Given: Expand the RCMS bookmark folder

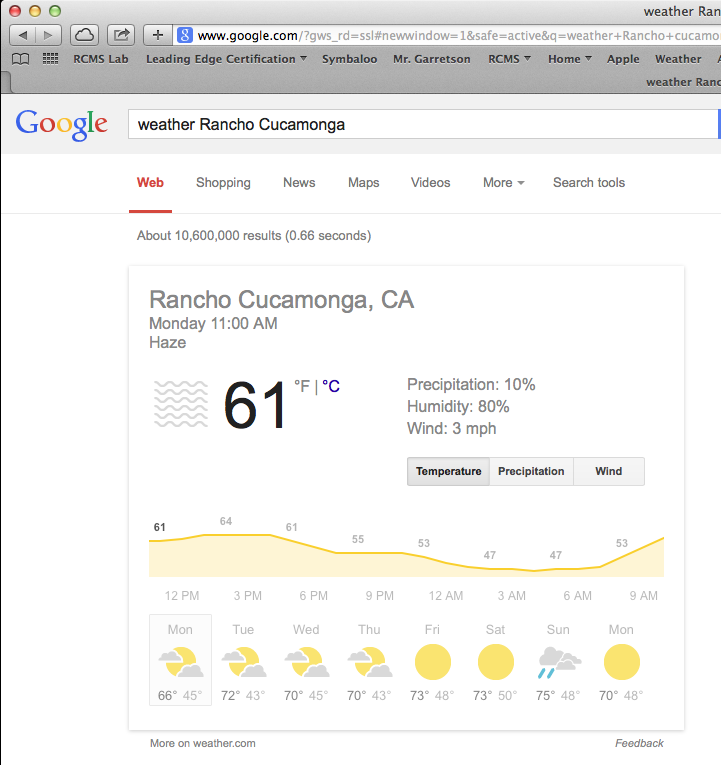Looking at the screenshot, I should point(509,59).
